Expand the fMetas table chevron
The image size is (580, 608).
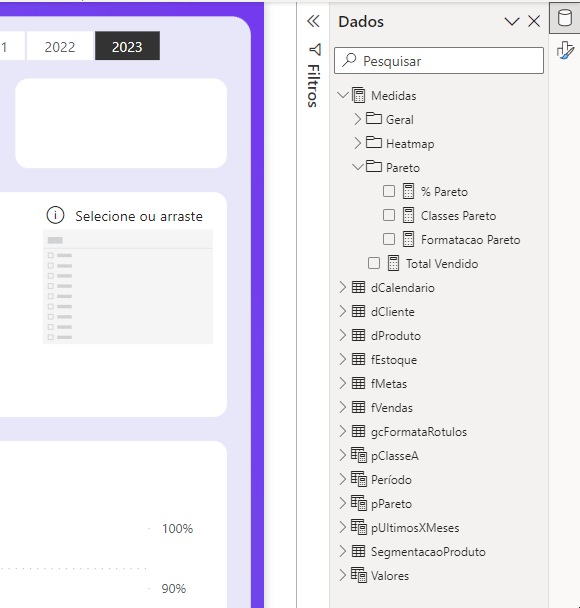point(343,383)
